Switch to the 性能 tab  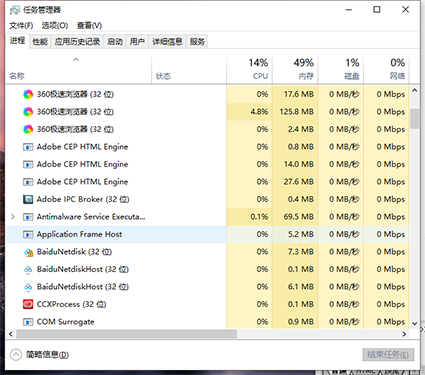click(x=40, y=42)
